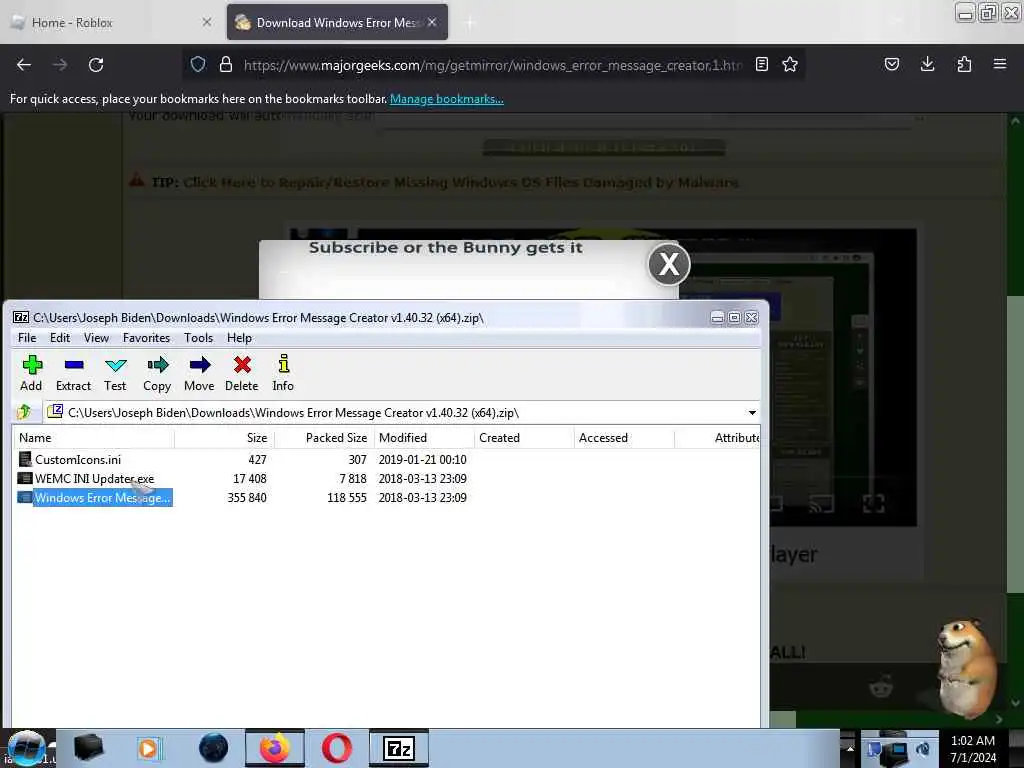This screenshot has width=1024, height=768.
Task: Sort by the Size column header
Action: pyautogui.click(x=225, y=438)
